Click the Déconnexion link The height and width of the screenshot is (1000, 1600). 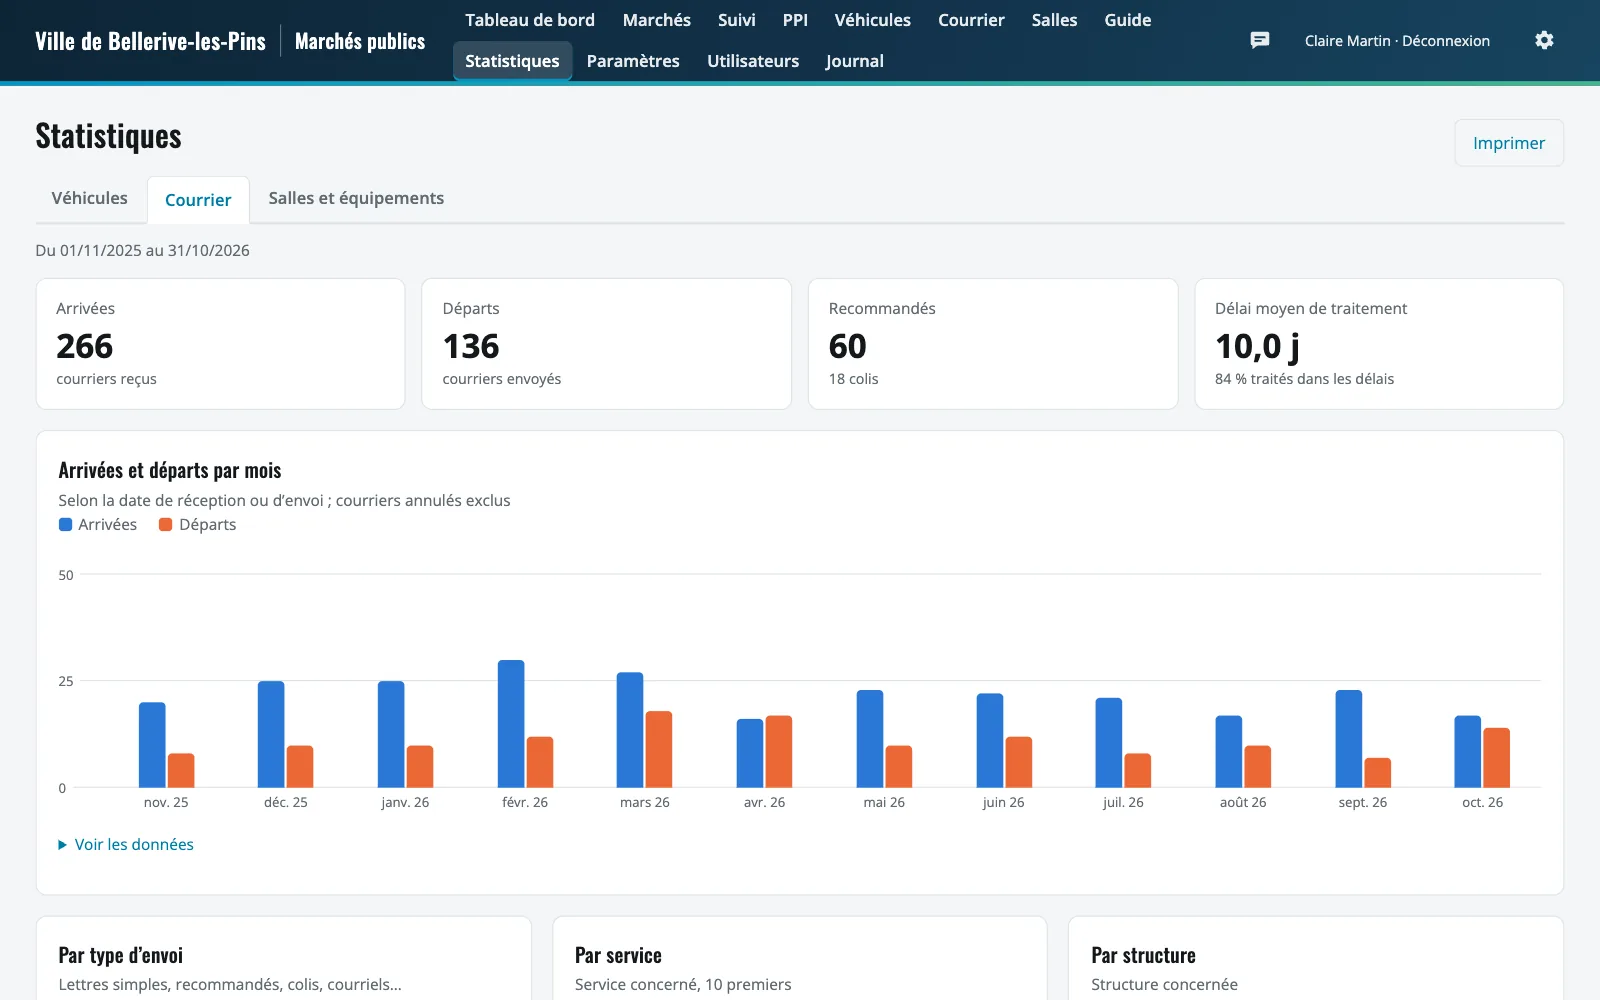pyautogui.click(x=1446, y=41)
